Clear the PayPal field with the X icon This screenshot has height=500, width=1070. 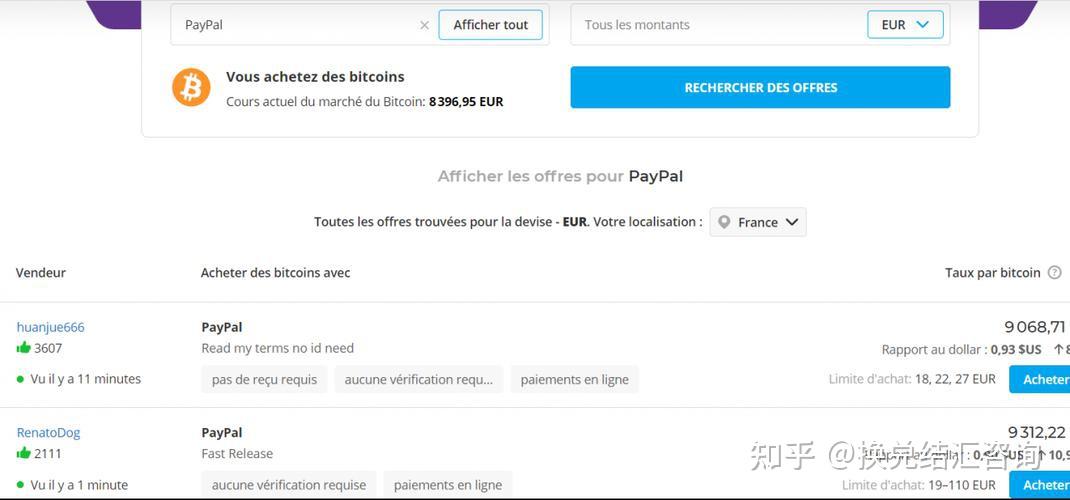(x=424, y=25)
